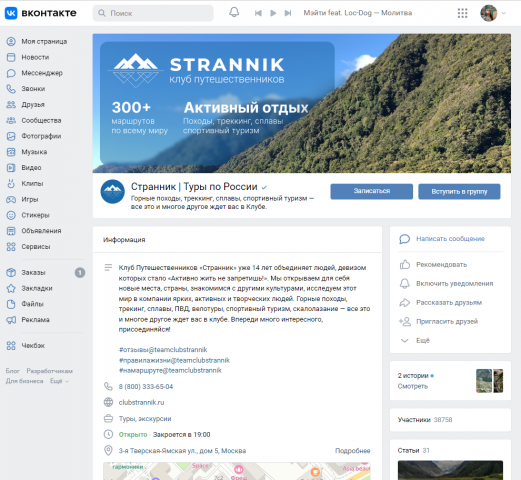Click the current track title Мэйти feat. Loc-Dog
This screenshot has width=521, height=480.
point(358,13)
